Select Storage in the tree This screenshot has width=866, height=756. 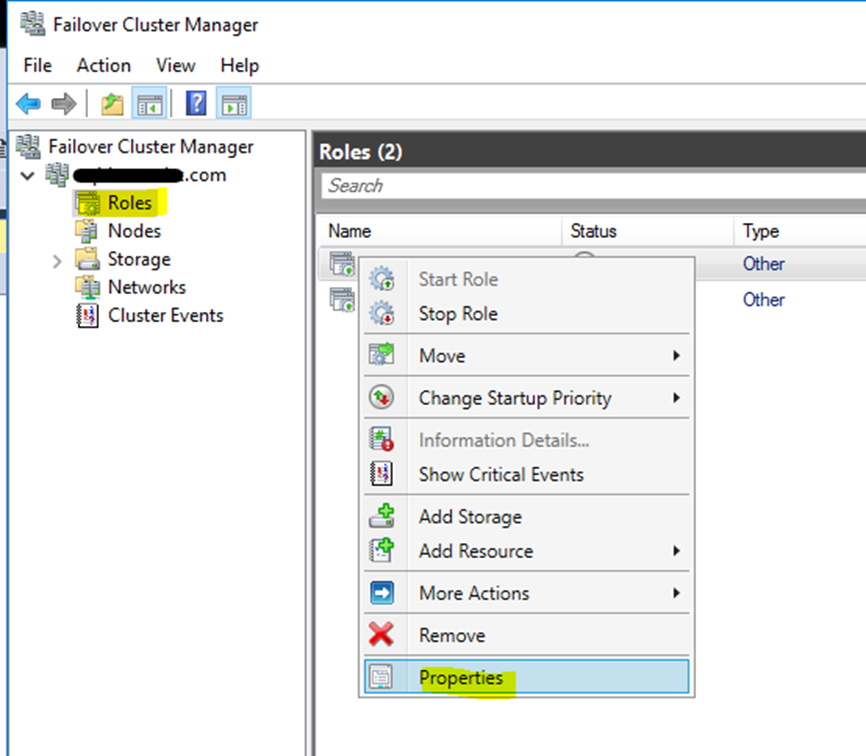139,259
